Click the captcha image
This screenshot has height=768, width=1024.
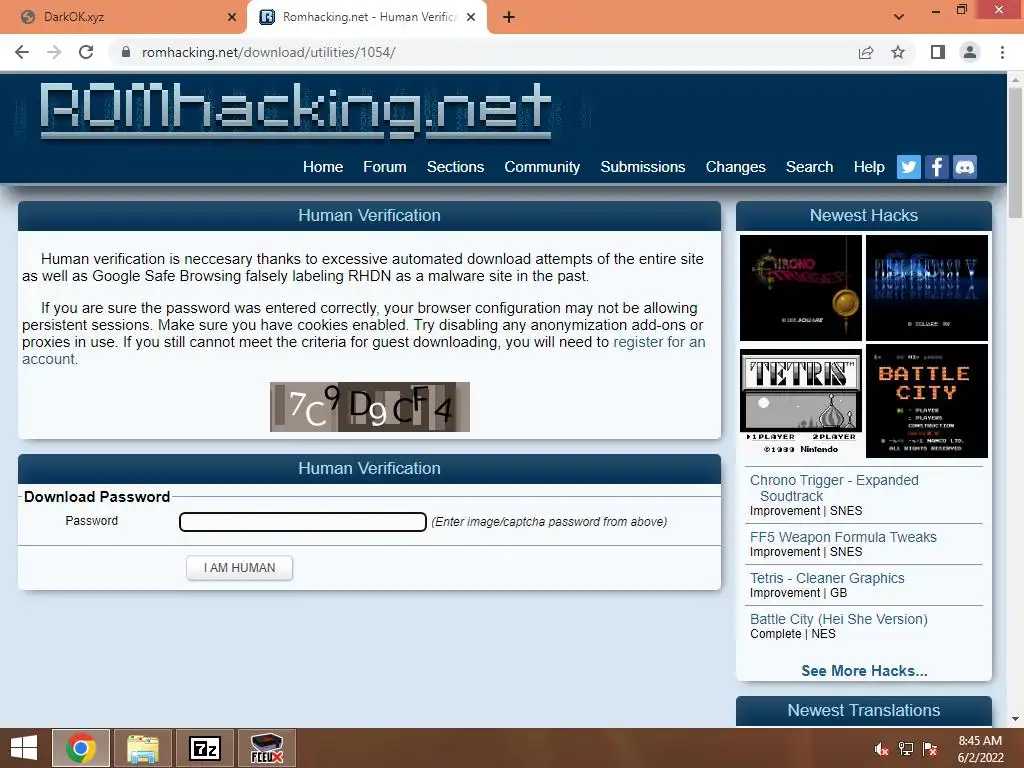(x=370, y=407)
